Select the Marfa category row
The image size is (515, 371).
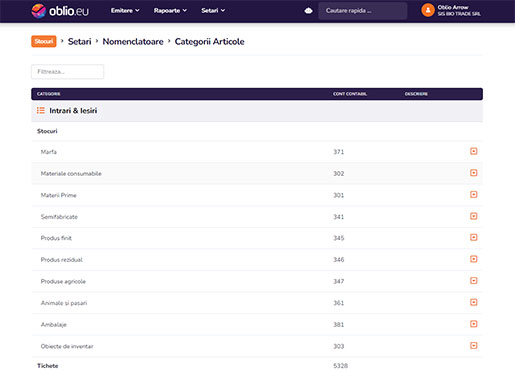(x=257, y=152)
